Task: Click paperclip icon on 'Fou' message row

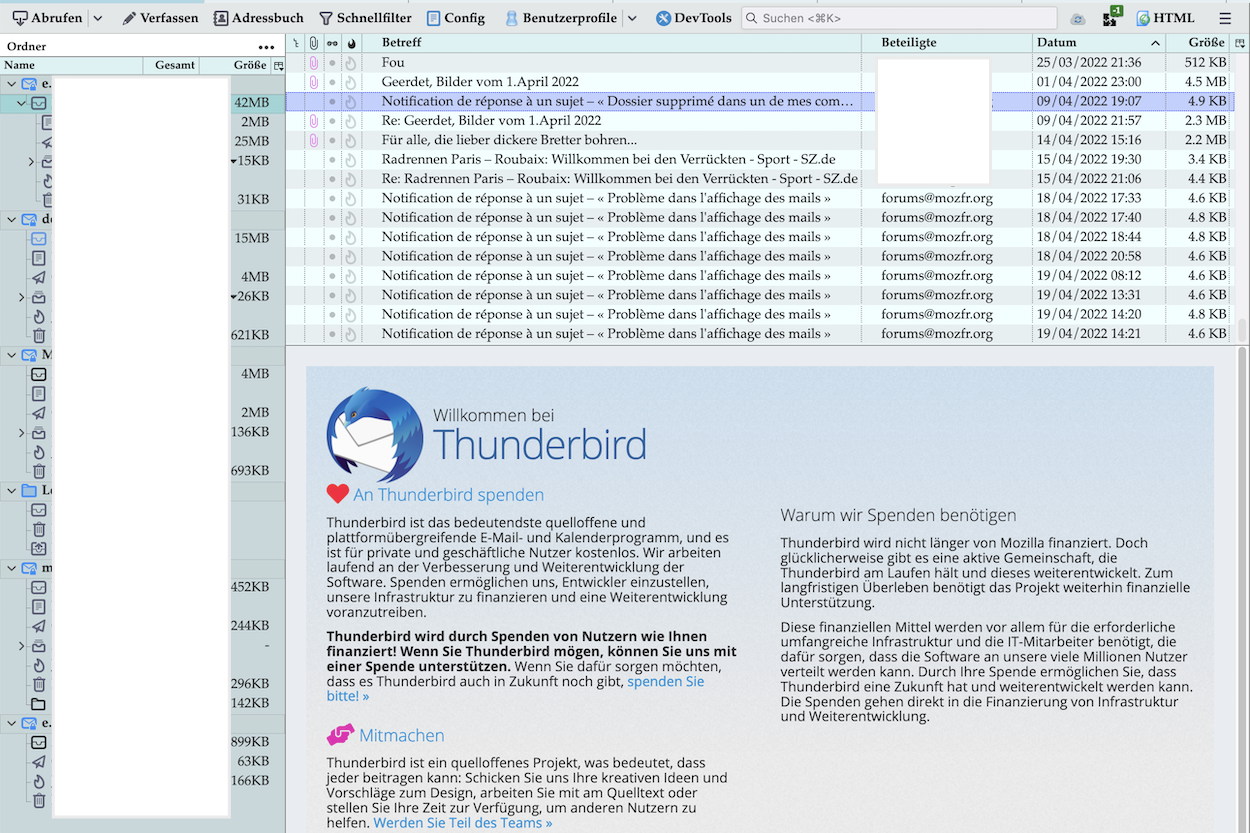Action: click(313, 63)
